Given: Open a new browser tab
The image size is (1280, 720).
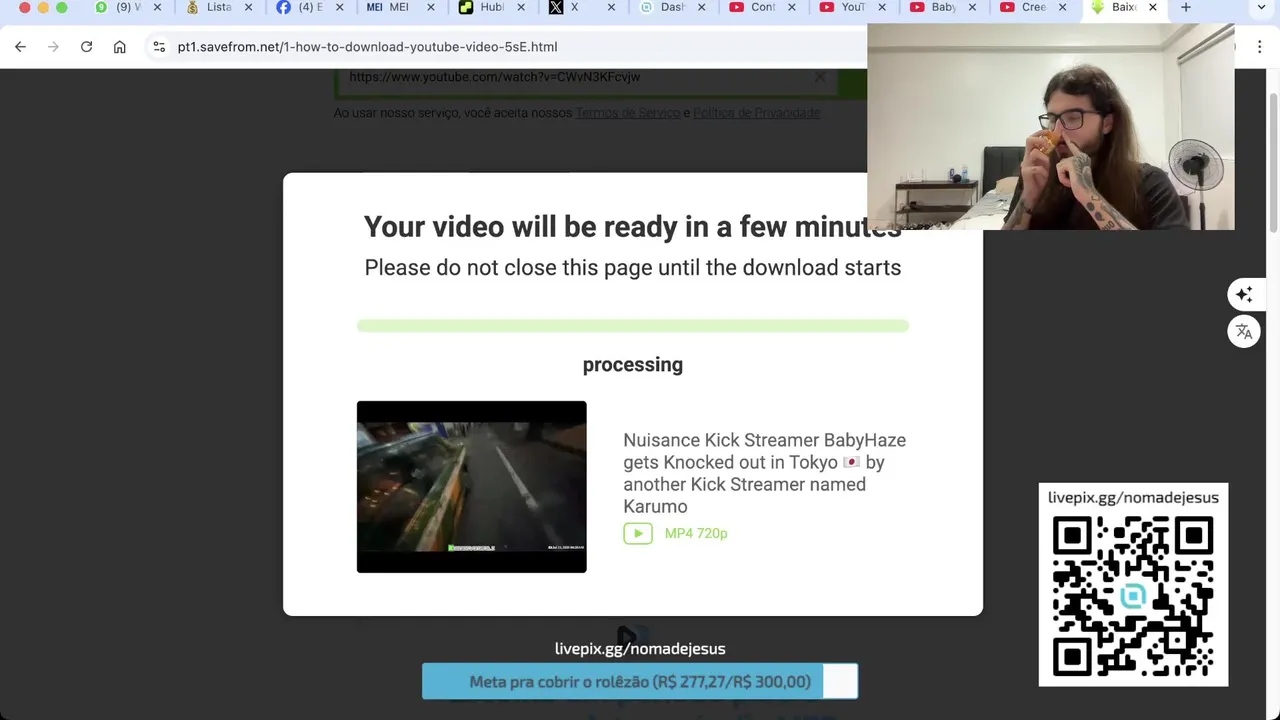Looking at the screenshot, I should coord(1186,7).
